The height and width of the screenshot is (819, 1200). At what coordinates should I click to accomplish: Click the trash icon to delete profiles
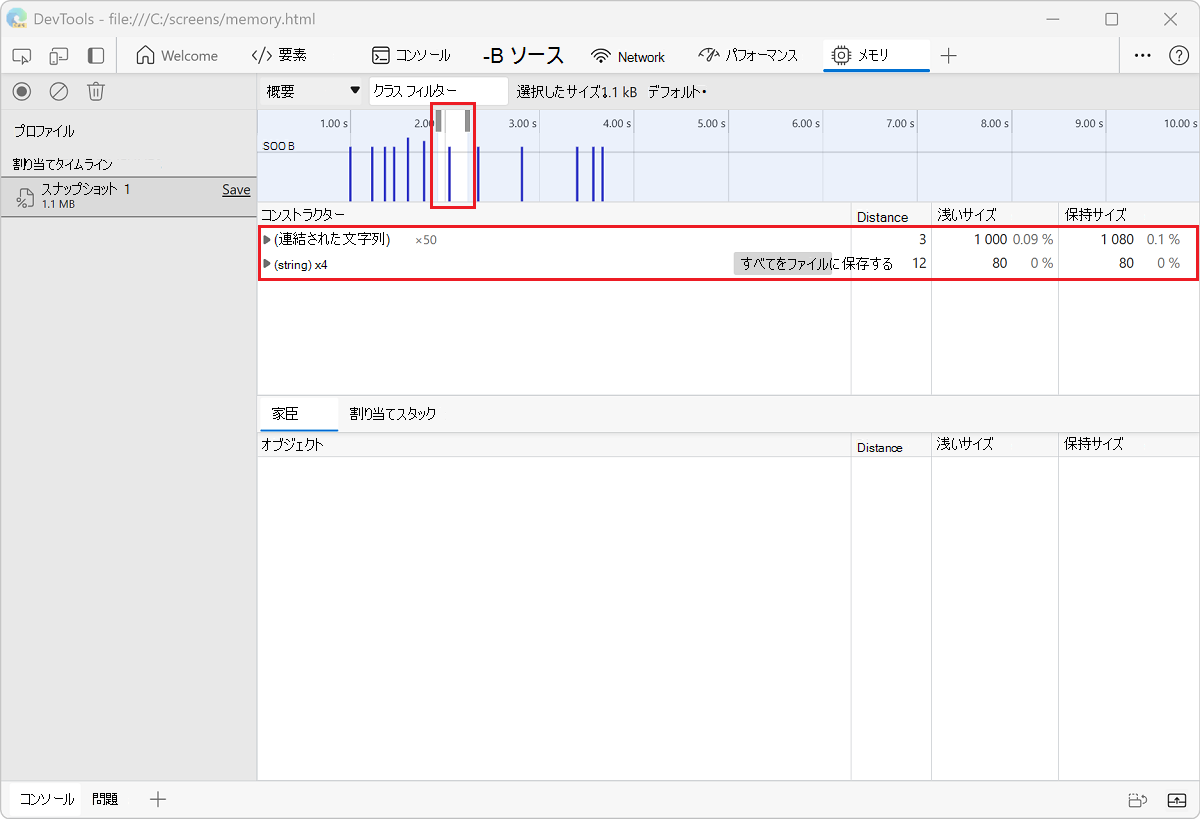[x=95, y=91]
